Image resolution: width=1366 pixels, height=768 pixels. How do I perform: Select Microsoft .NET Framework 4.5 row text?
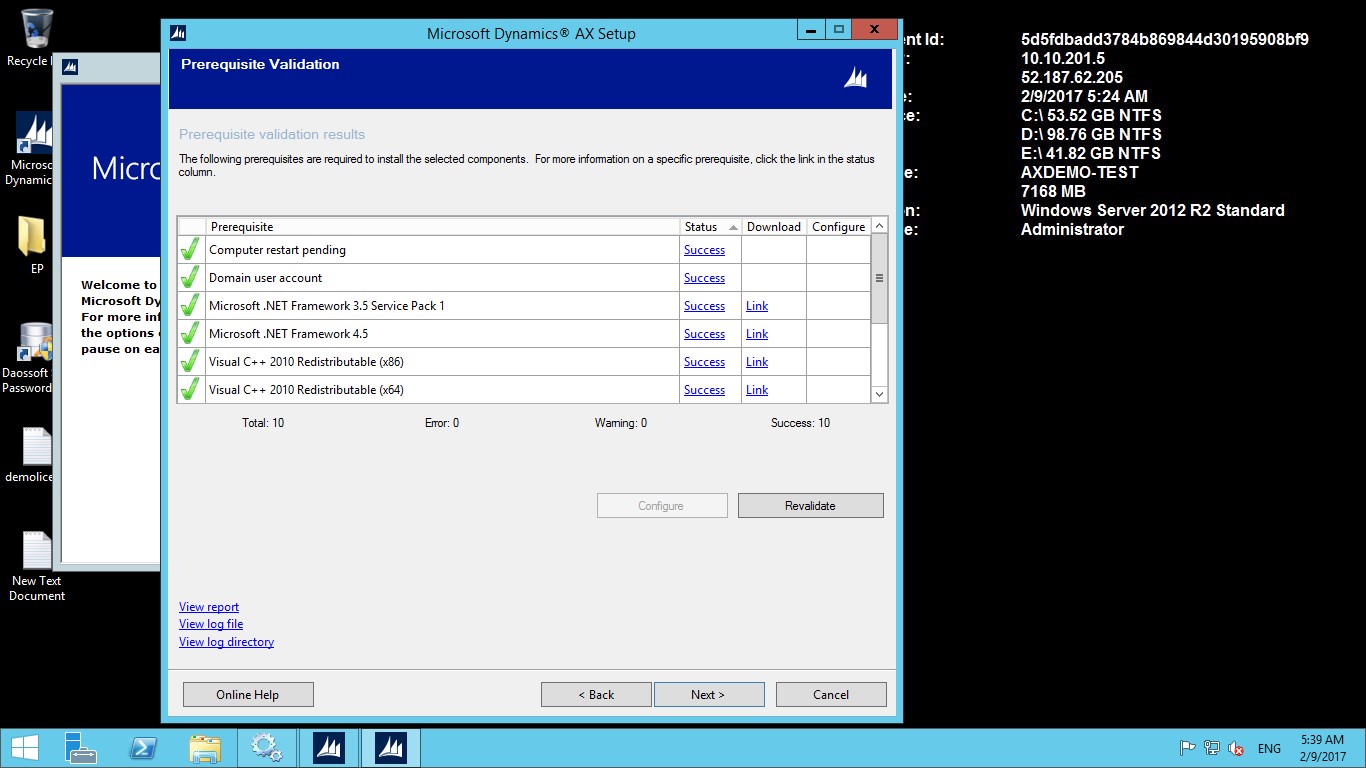pyautogui.click(x=288, y=334)
